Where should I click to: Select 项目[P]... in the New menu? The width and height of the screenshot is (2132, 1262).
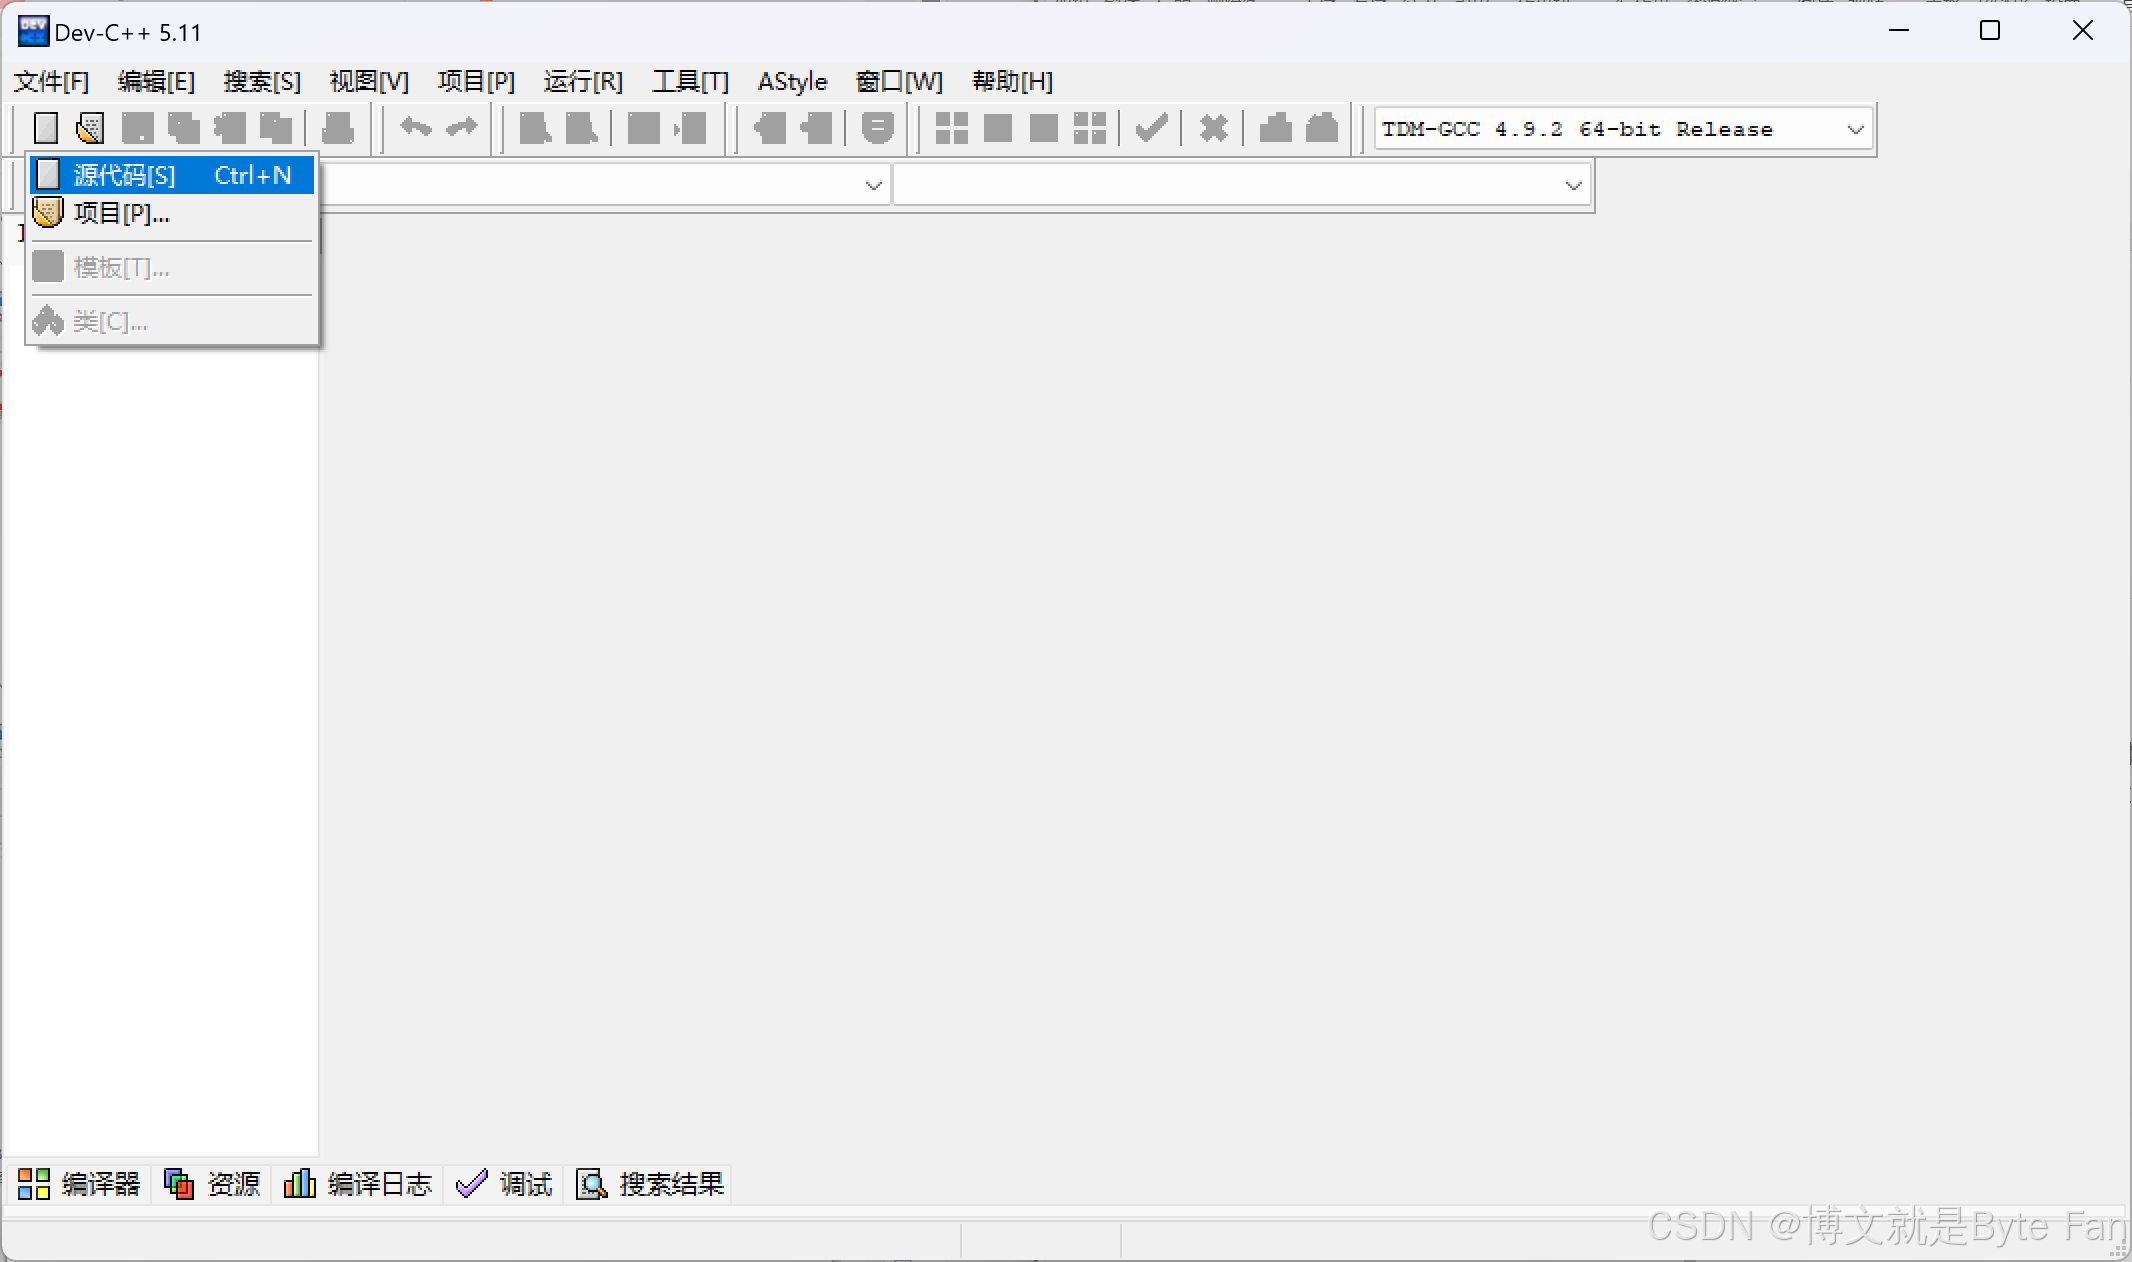pos(121,213)
